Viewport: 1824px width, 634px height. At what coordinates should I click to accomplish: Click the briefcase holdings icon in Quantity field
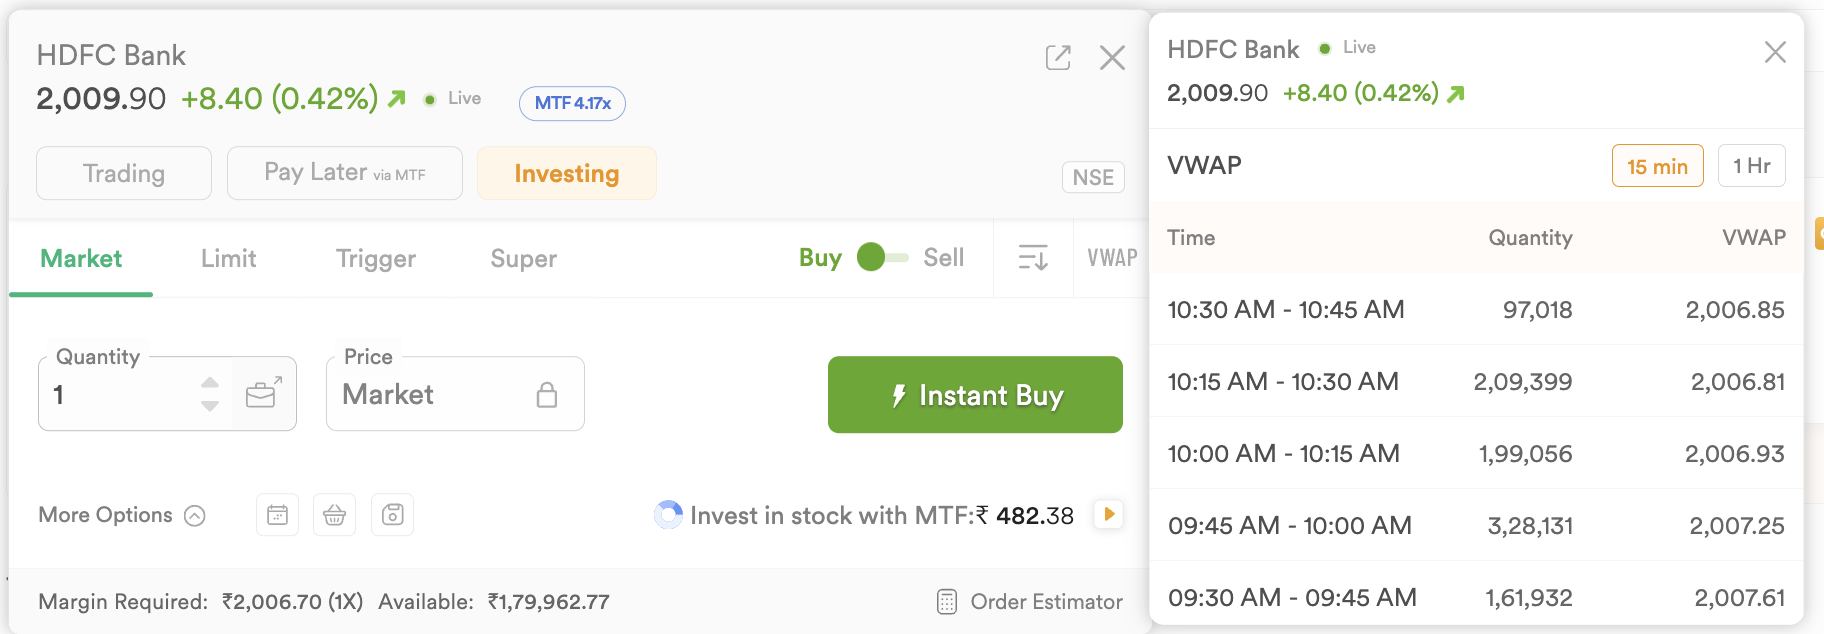[264, 394]
